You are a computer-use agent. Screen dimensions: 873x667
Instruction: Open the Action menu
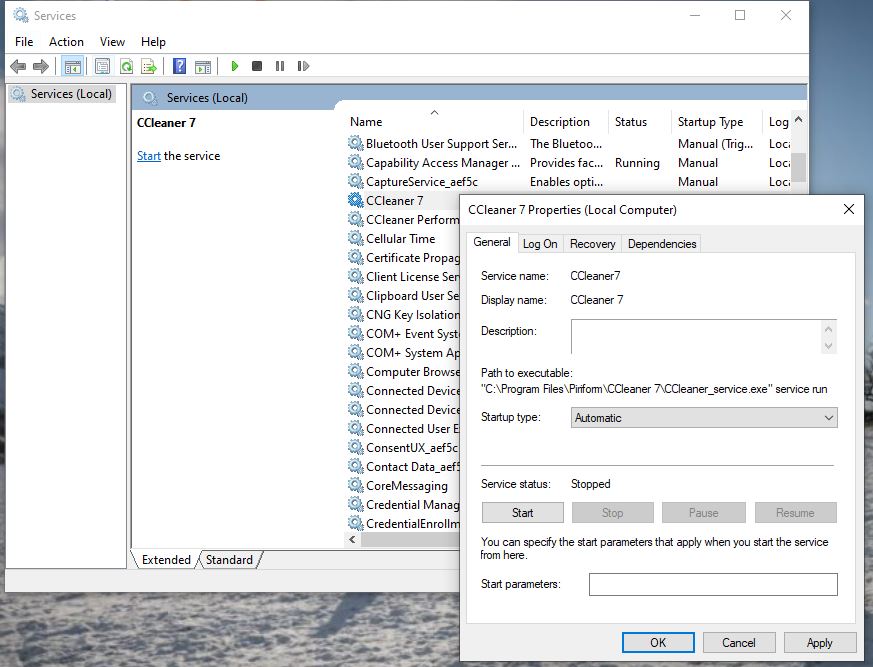[66, 42]
